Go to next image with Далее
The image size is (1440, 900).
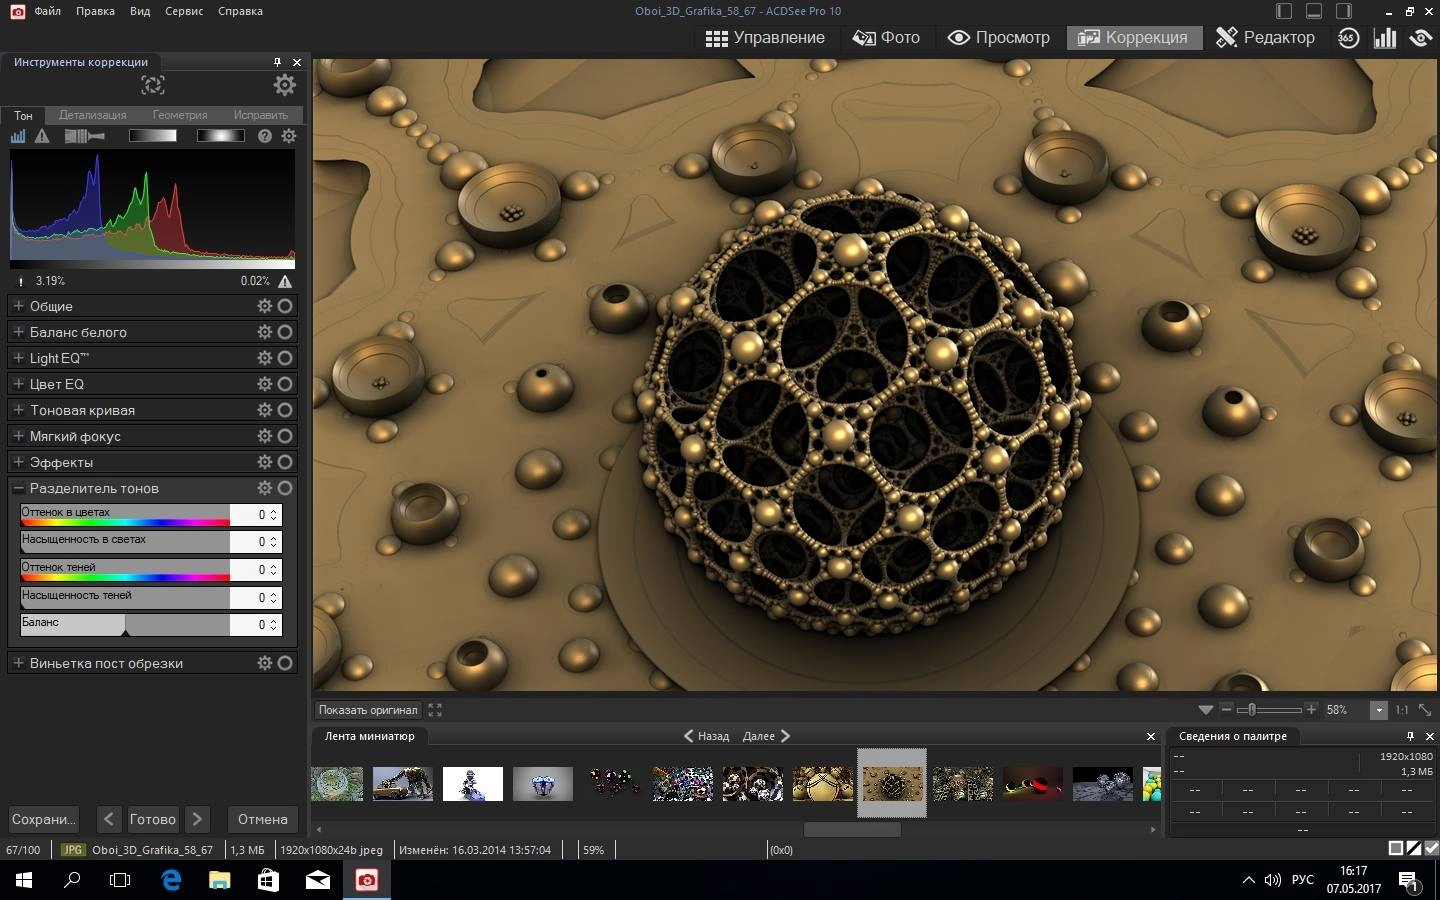coord(767,736)
